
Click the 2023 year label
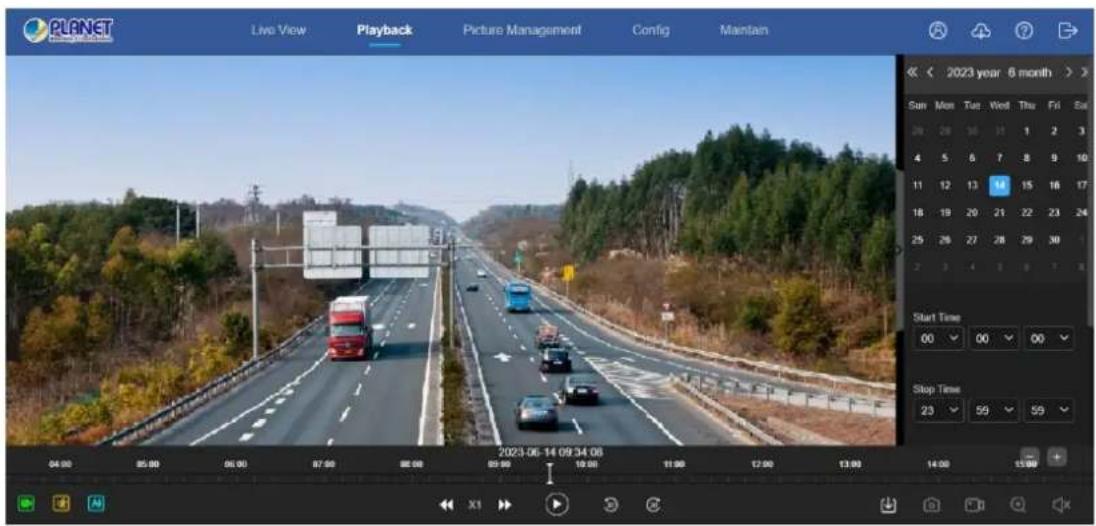(973, 72)
